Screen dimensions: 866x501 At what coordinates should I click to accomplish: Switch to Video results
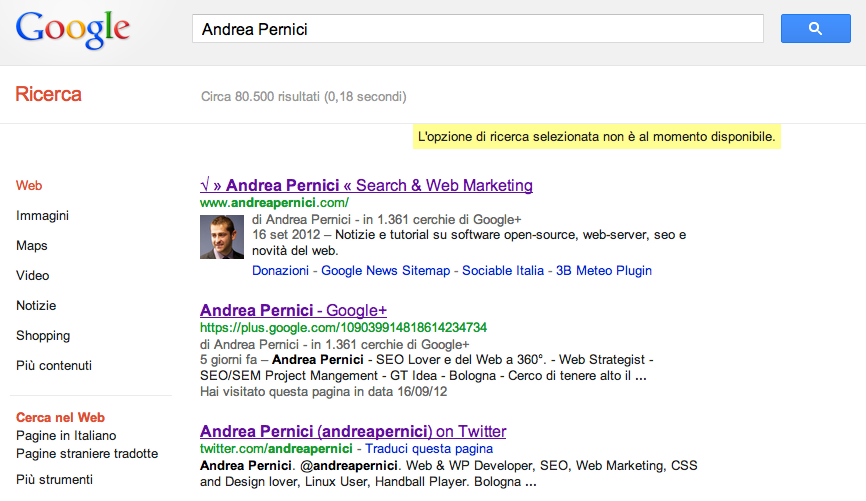pyautogui.click(x=33, y=276)
